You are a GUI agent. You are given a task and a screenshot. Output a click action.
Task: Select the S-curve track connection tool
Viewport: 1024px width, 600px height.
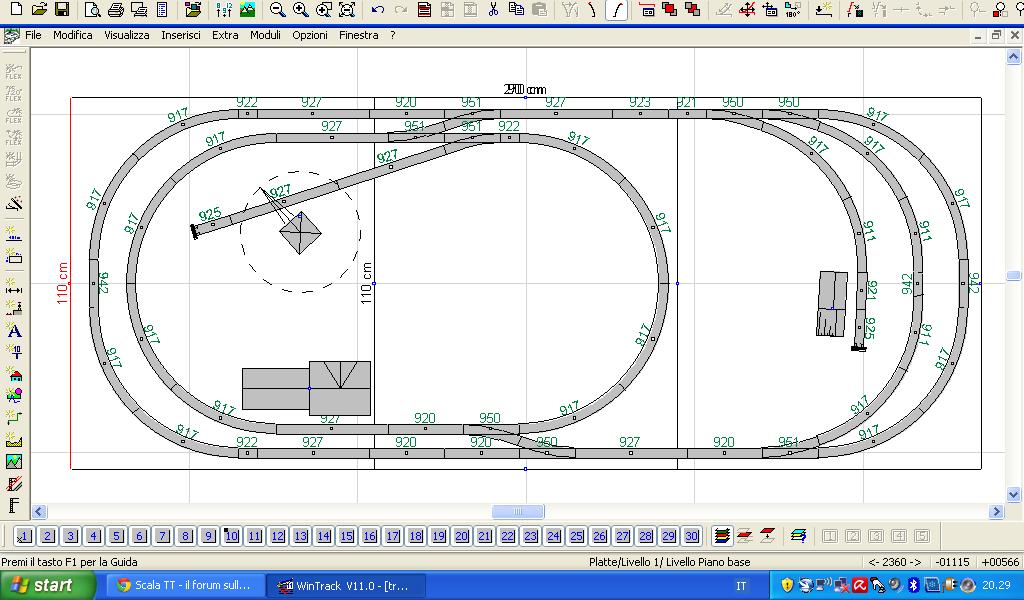pos(616,9)
